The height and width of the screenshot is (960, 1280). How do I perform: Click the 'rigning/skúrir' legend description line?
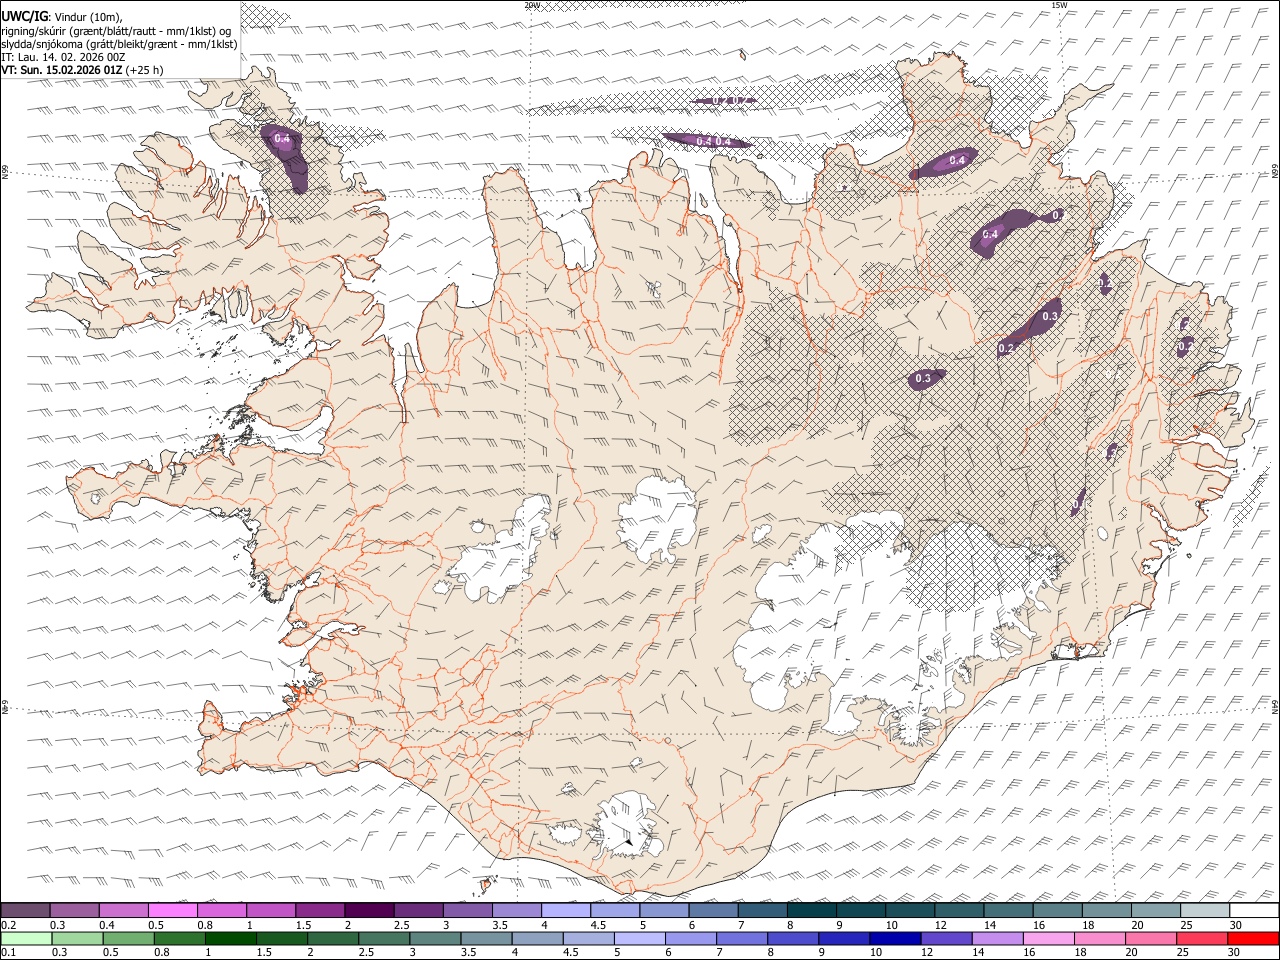coord(116,31)
